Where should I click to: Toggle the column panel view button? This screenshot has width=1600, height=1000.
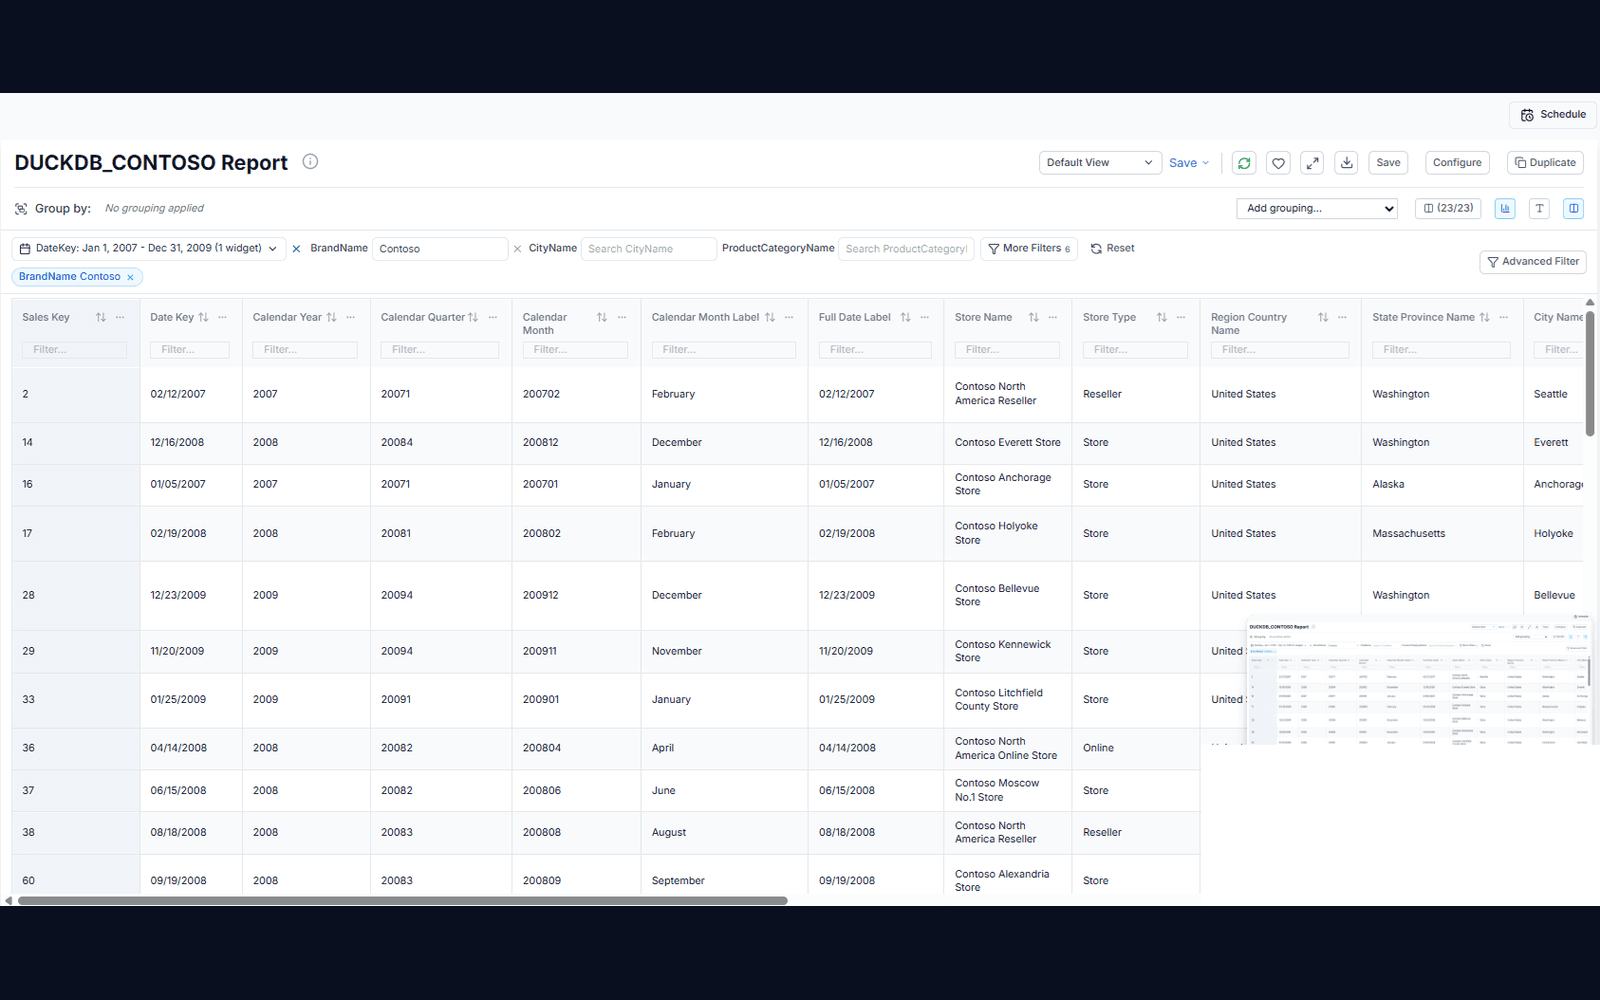coord(1573,208)
